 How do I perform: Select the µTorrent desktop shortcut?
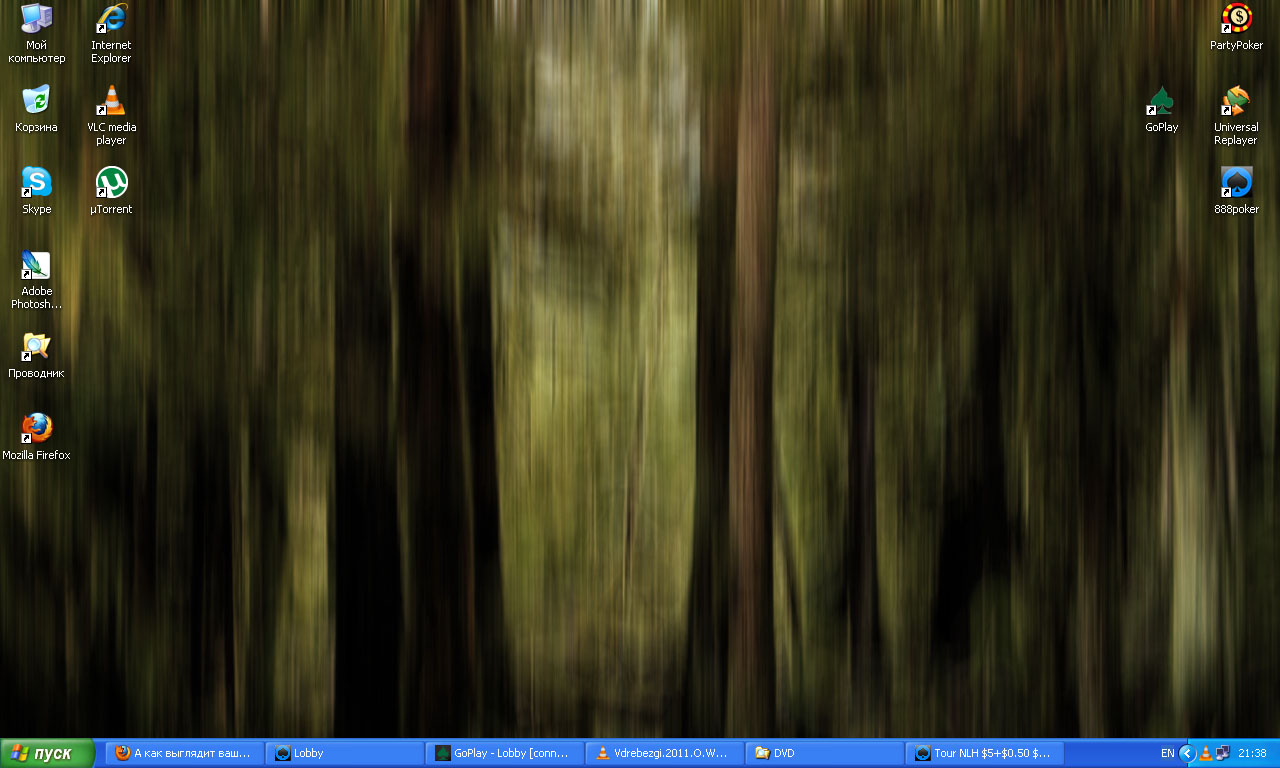point(111,191)
